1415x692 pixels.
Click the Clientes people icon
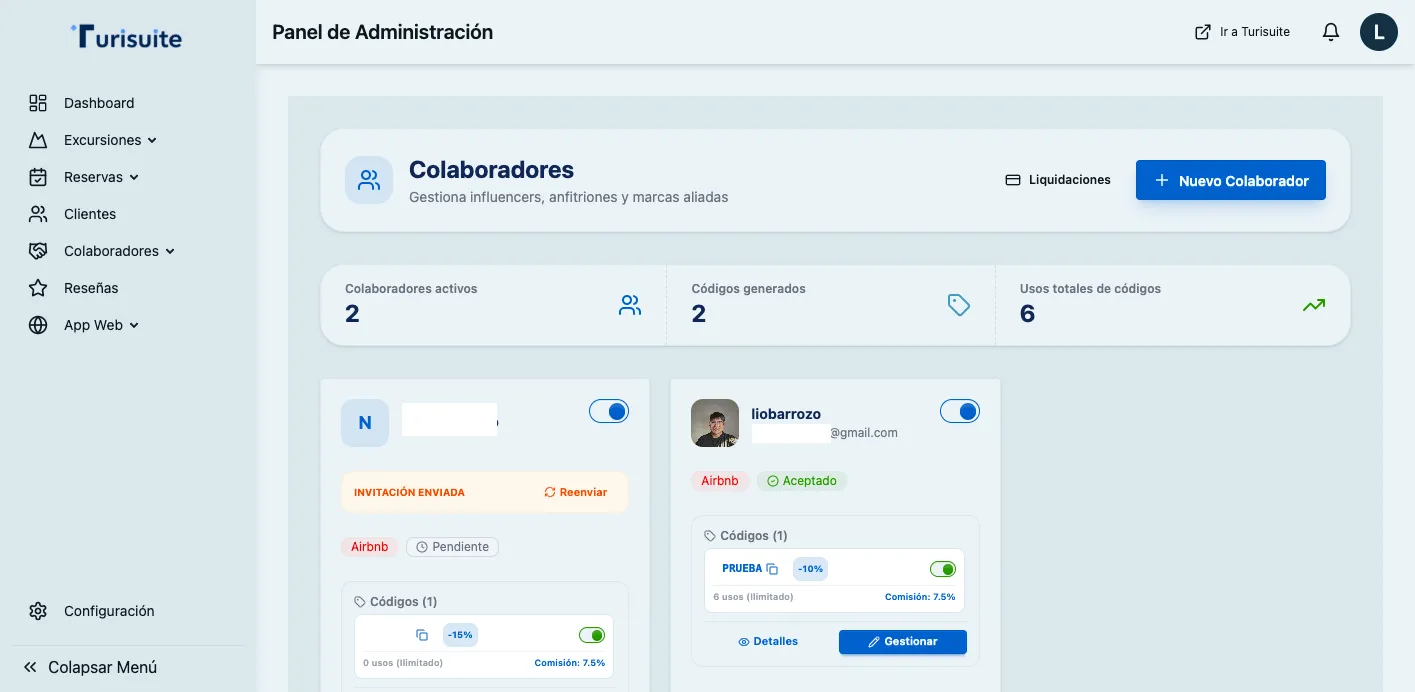click(x=38, y=214)
